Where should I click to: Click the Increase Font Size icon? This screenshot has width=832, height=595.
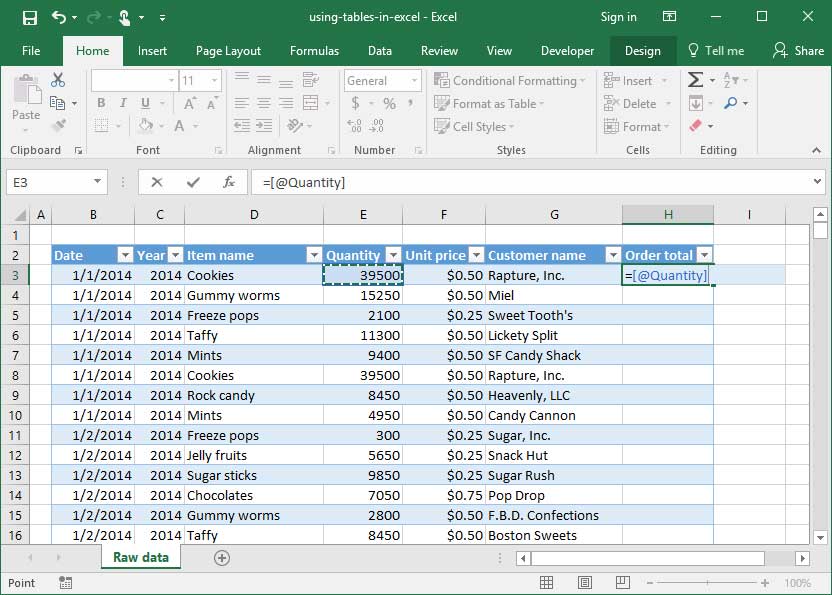click(x=189, y=104)
